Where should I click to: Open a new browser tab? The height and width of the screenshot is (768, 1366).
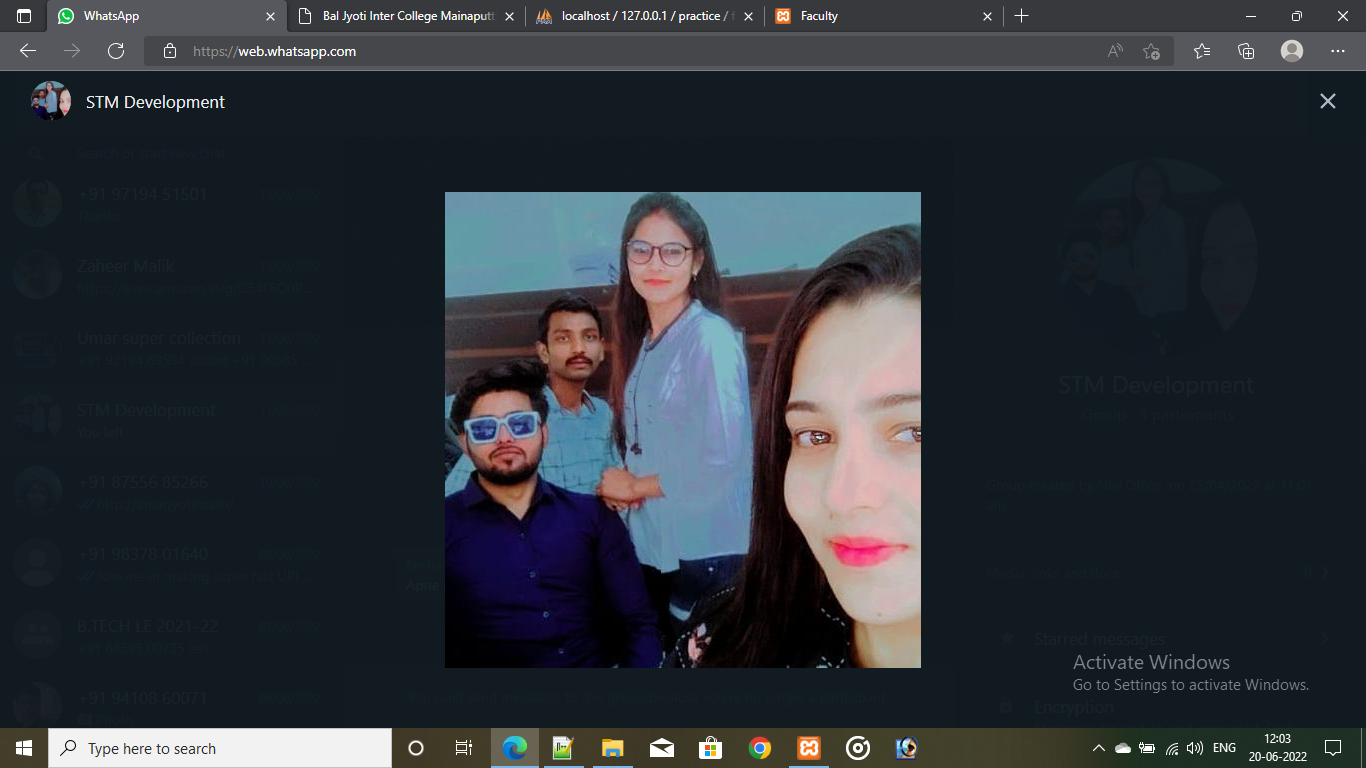1021,16
